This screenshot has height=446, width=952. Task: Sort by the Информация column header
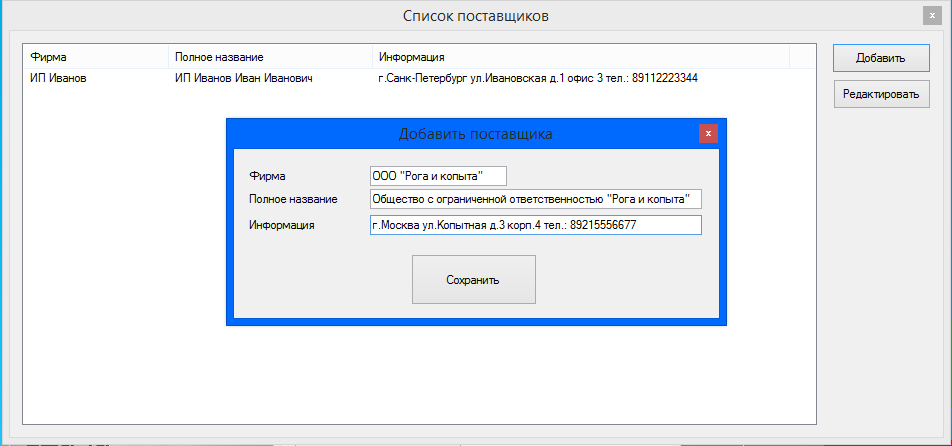(580, 57)
